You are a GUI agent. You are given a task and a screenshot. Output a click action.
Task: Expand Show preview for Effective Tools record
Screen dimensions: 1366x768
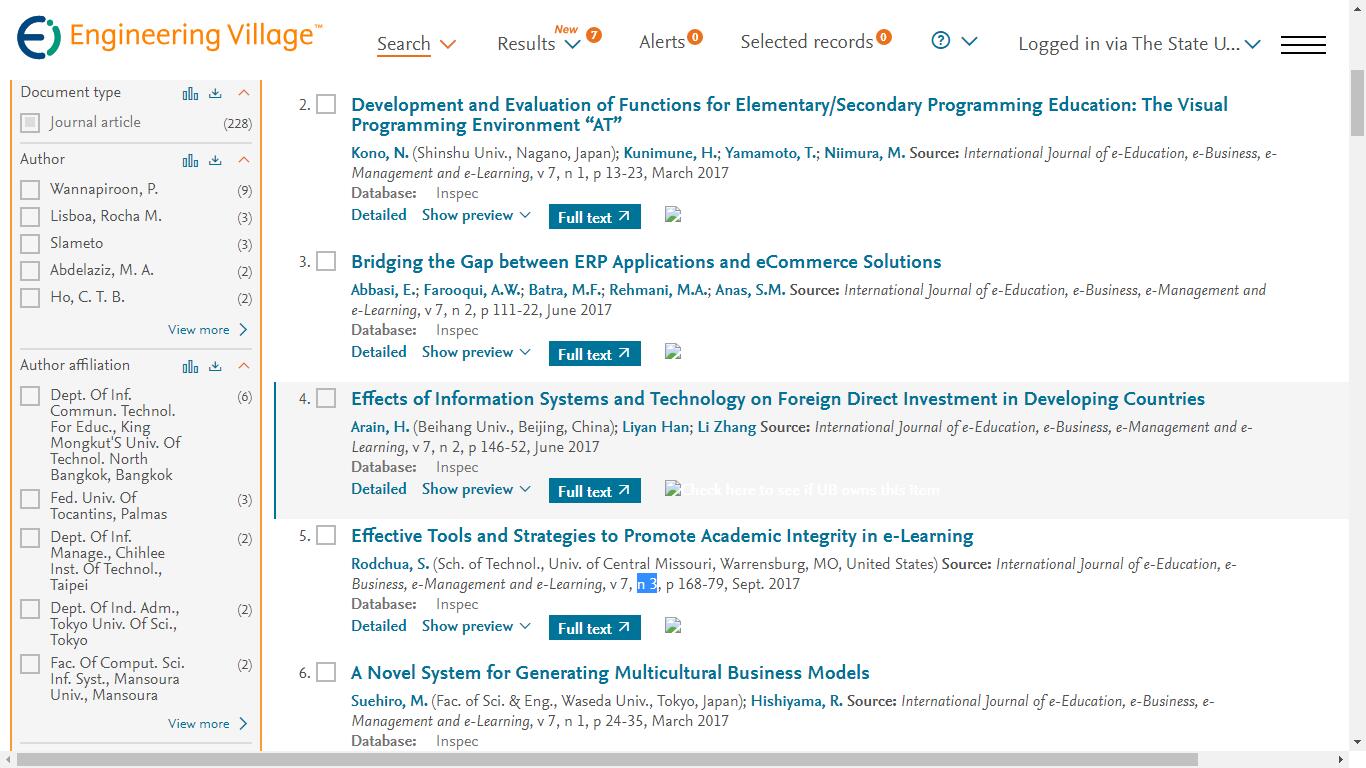pos(476,626)
